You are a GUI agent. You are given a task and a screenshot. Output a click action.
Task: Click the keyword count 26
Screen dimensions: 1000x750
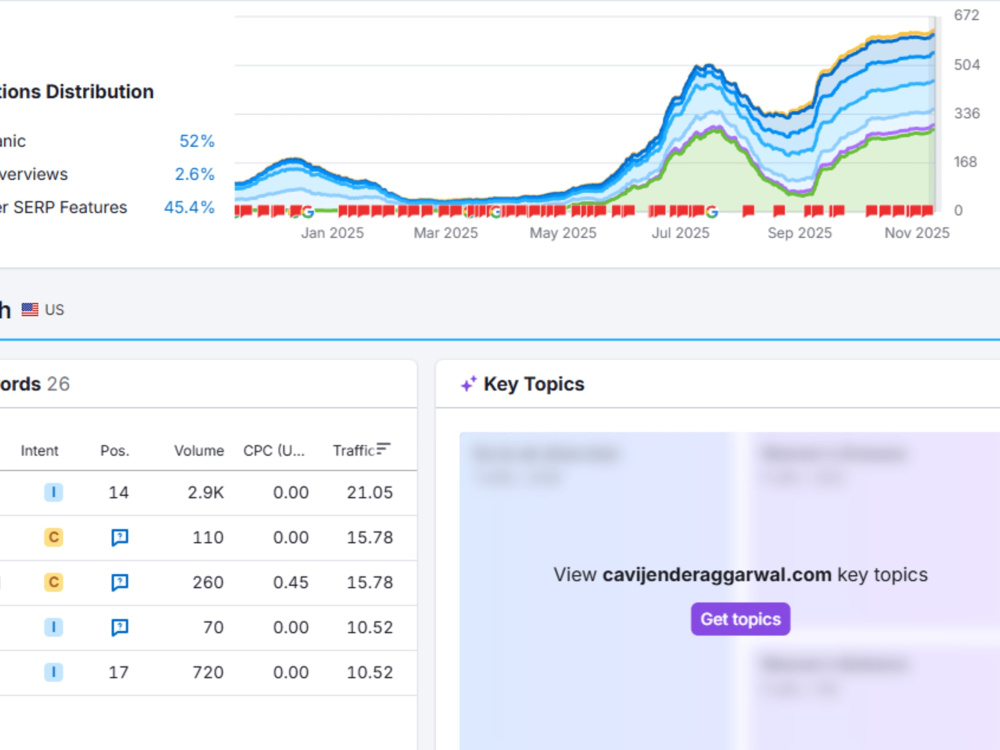point(58,384)
